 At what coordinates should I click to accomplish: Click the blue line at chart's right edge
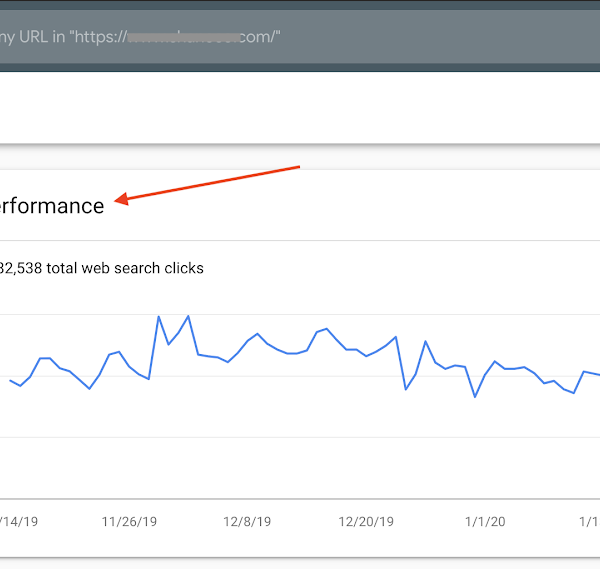(597, 374)
